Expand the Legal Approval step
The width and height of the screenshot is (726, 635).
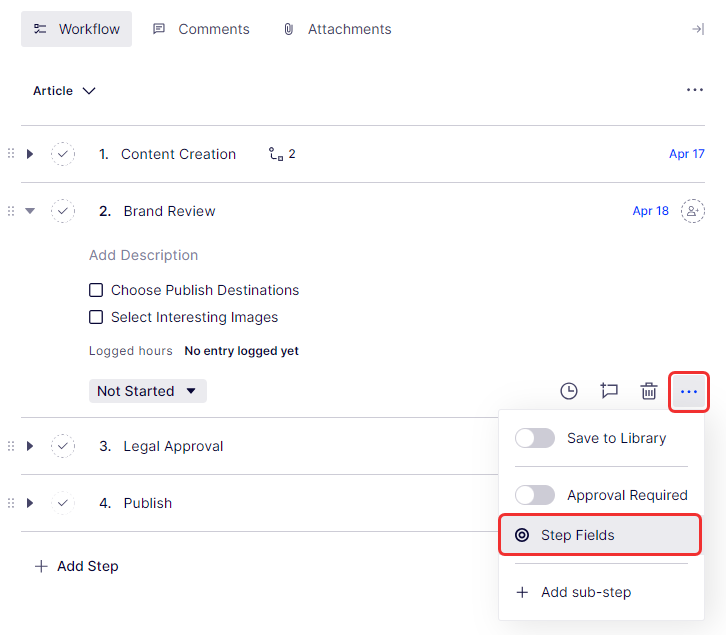pyautogui.click(x=30, y=446)
